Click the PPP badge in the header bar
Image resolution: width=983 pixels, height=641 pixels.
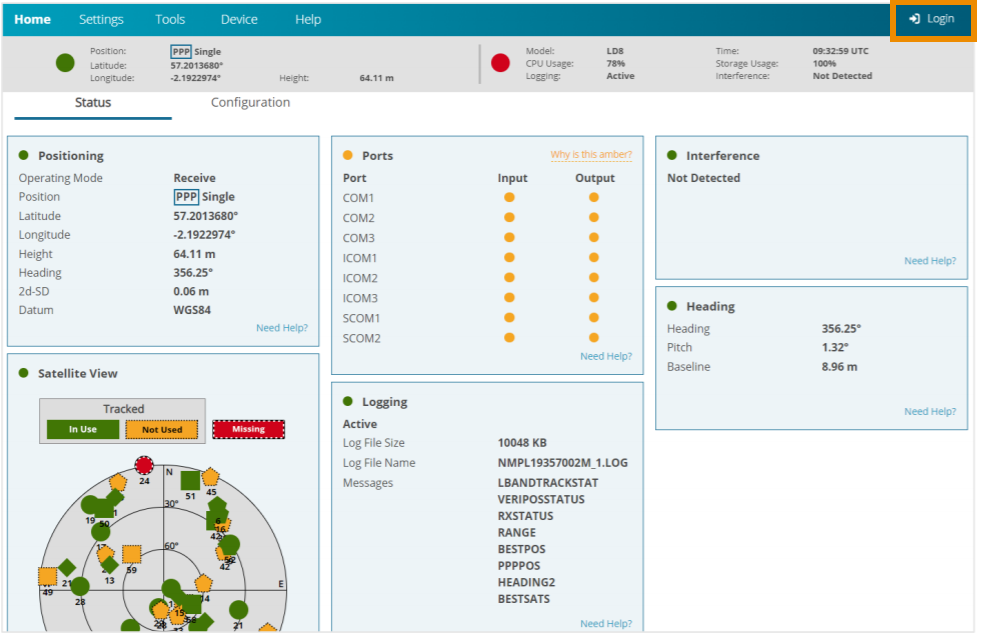coord(181,51)
